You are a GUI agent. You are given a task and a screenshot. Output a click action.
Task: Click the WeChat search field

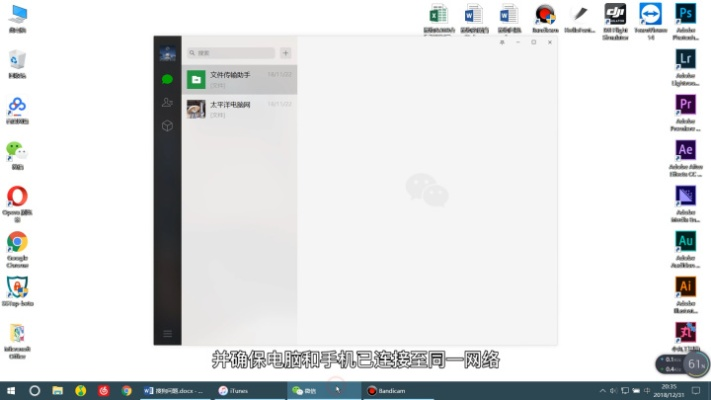(x=231, y=53)
